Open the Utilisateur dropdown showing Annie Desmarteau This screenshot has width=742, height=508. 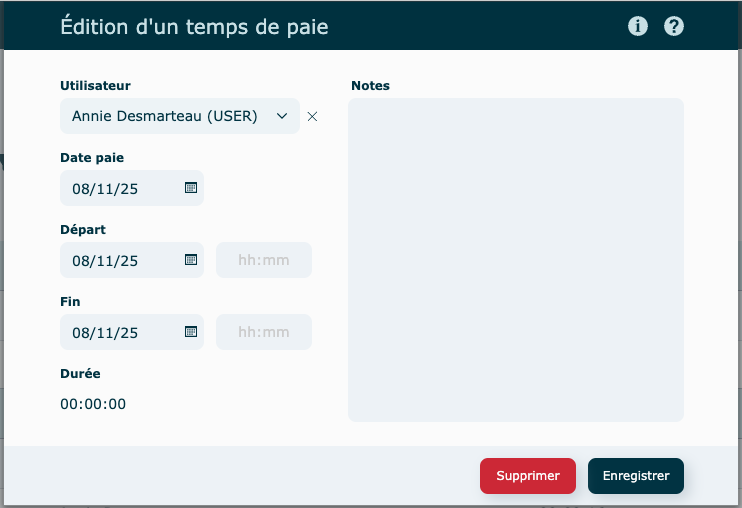pyautogui.click(x=166, y=116)
